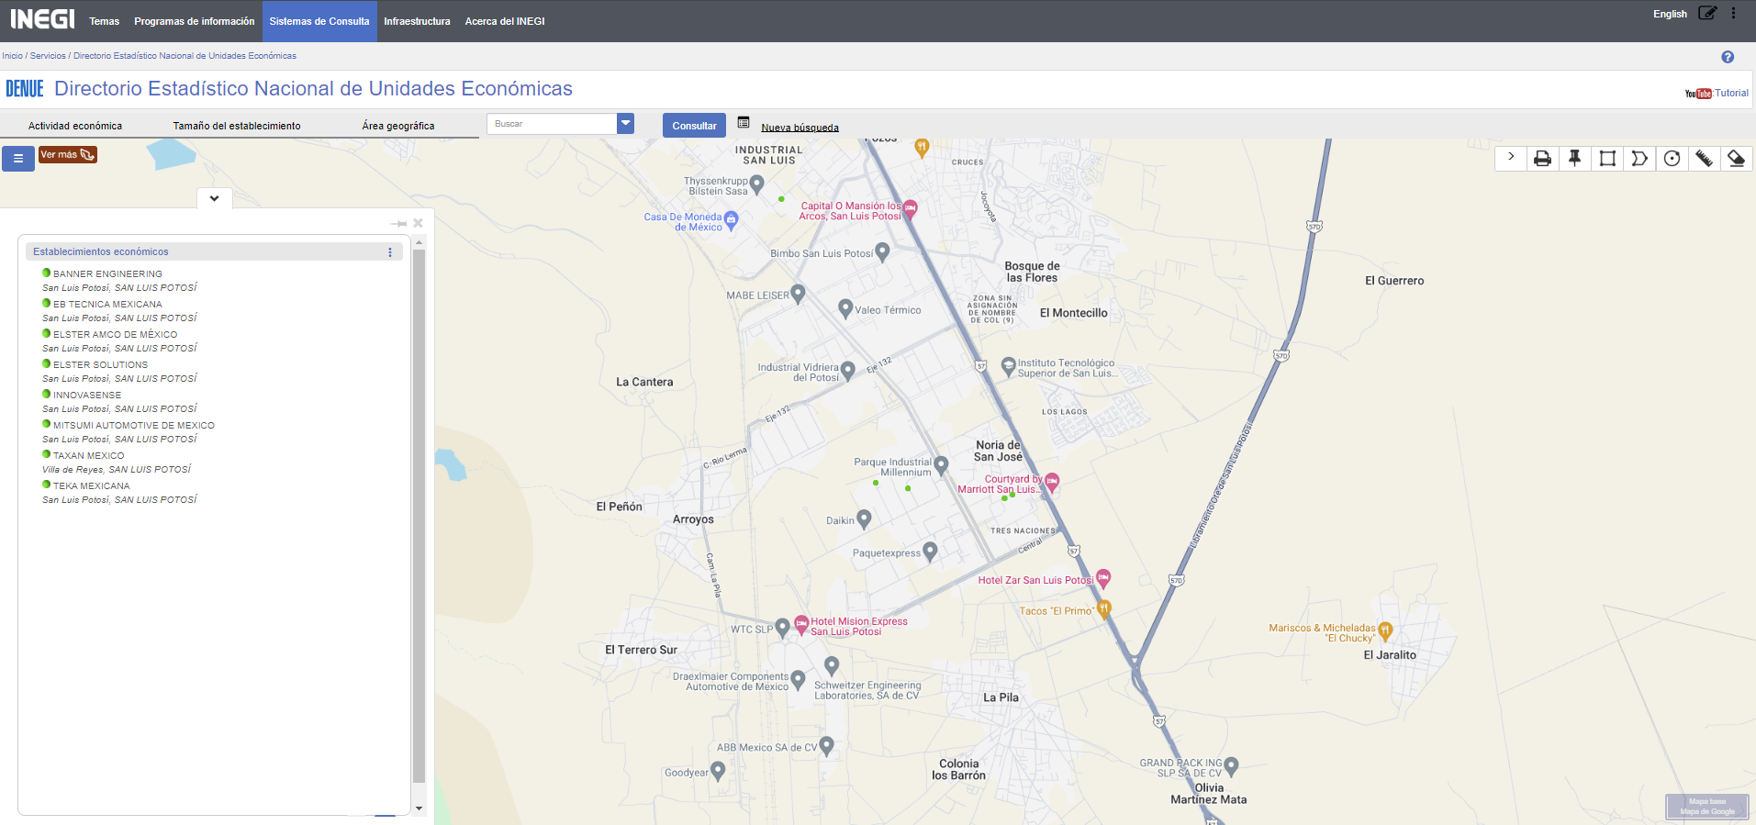This screenshot has width=1756, height=825.
Task: Click the results list scroll down arrow
Action: (419, 808)
